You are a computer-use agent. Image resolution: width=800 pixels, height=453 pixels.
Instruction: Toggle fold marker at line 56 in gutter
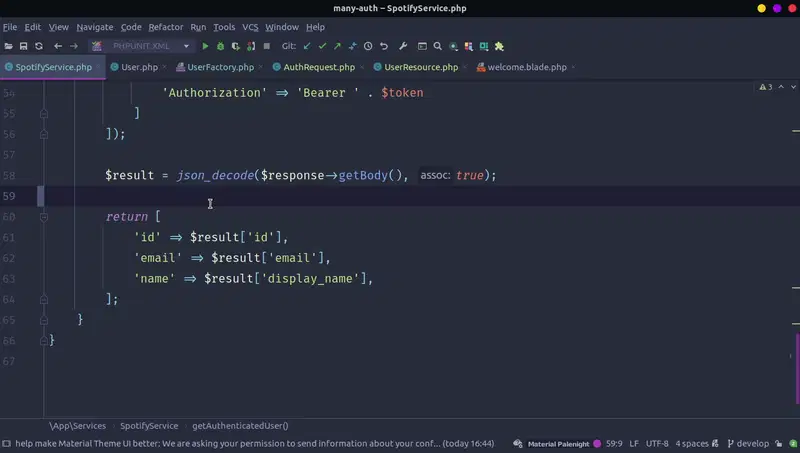[x=44, y=134]
